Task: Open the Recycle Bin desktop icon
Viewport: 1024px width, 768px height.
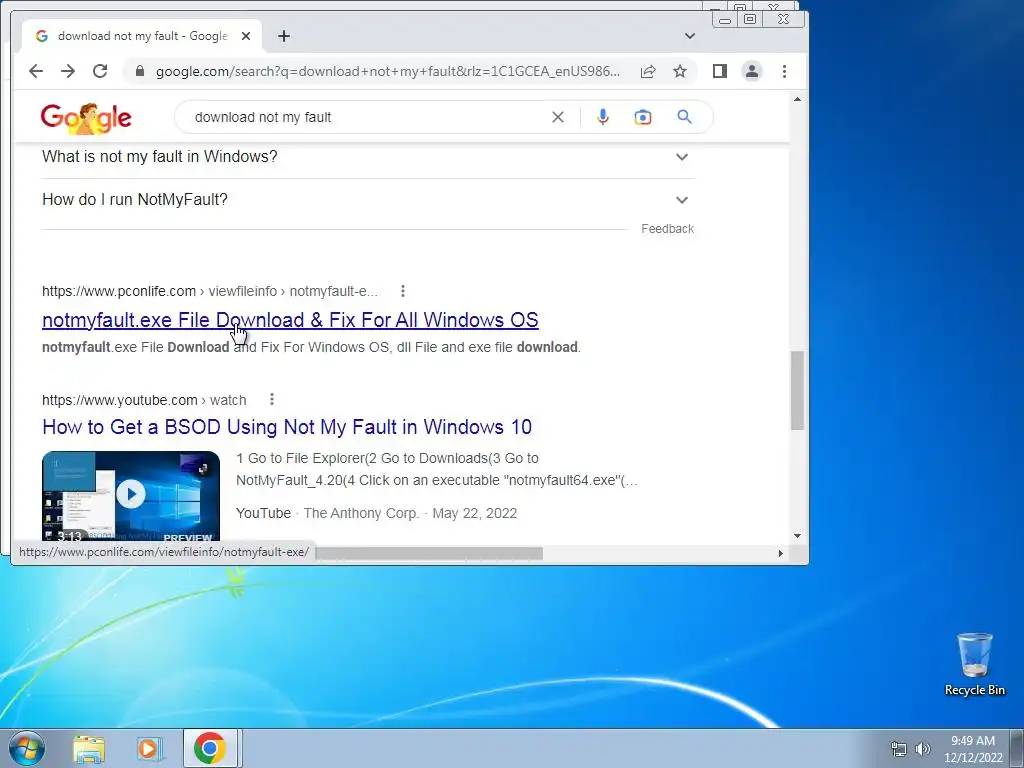Action: pyautogui.click(x=974, y=664)
